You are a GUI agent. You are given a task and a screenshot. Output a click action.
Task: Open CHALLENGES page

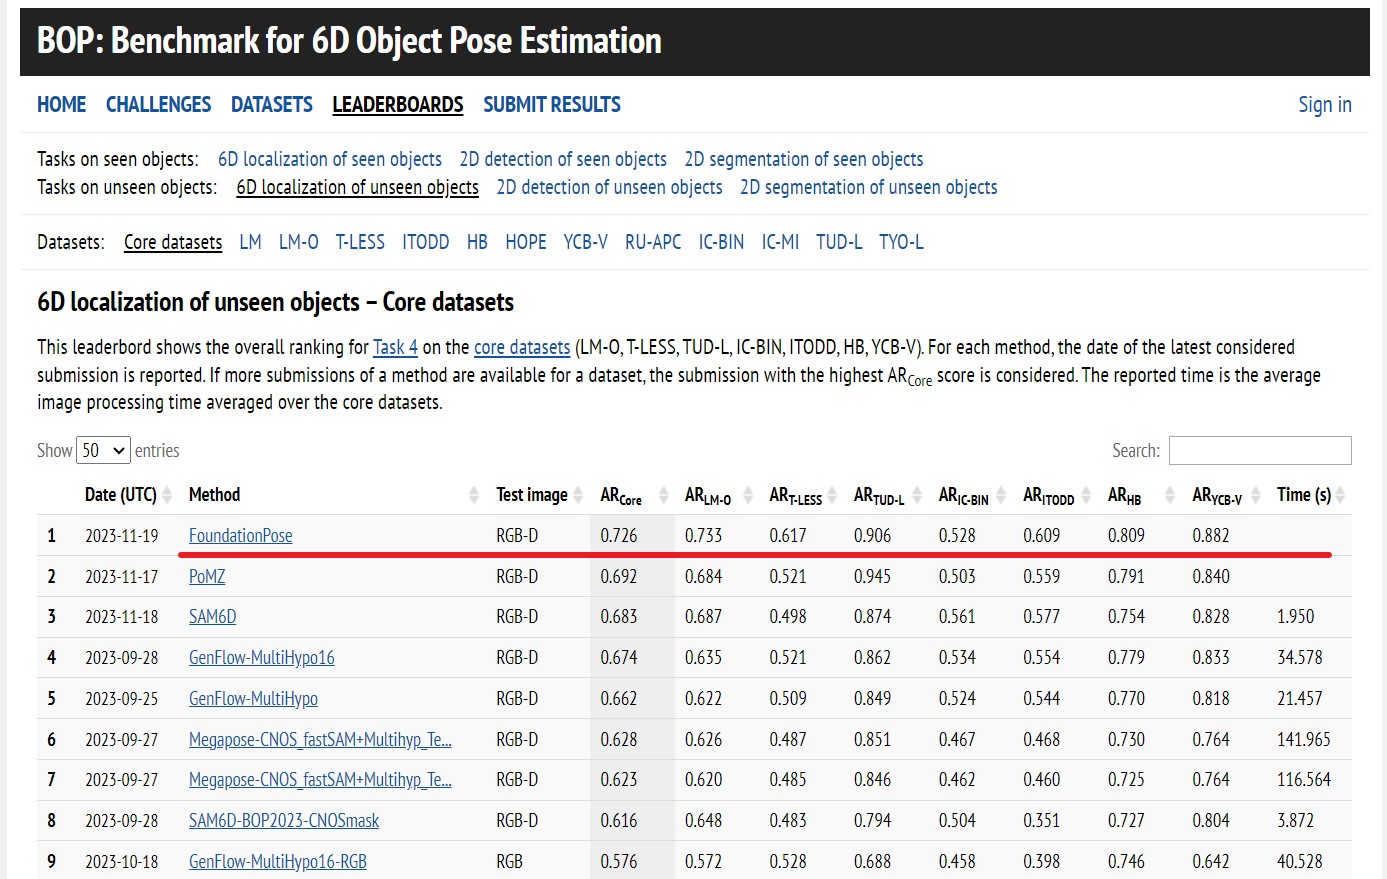[158, 104]
